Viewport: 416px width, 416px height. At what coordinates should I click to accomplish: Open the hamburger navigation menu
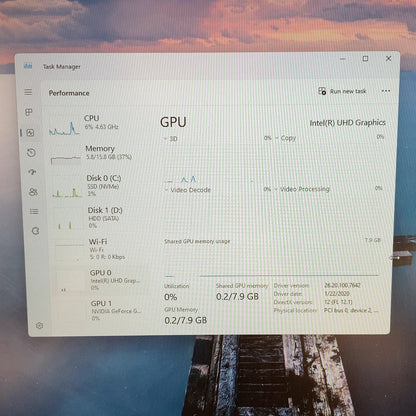(28, 92)
